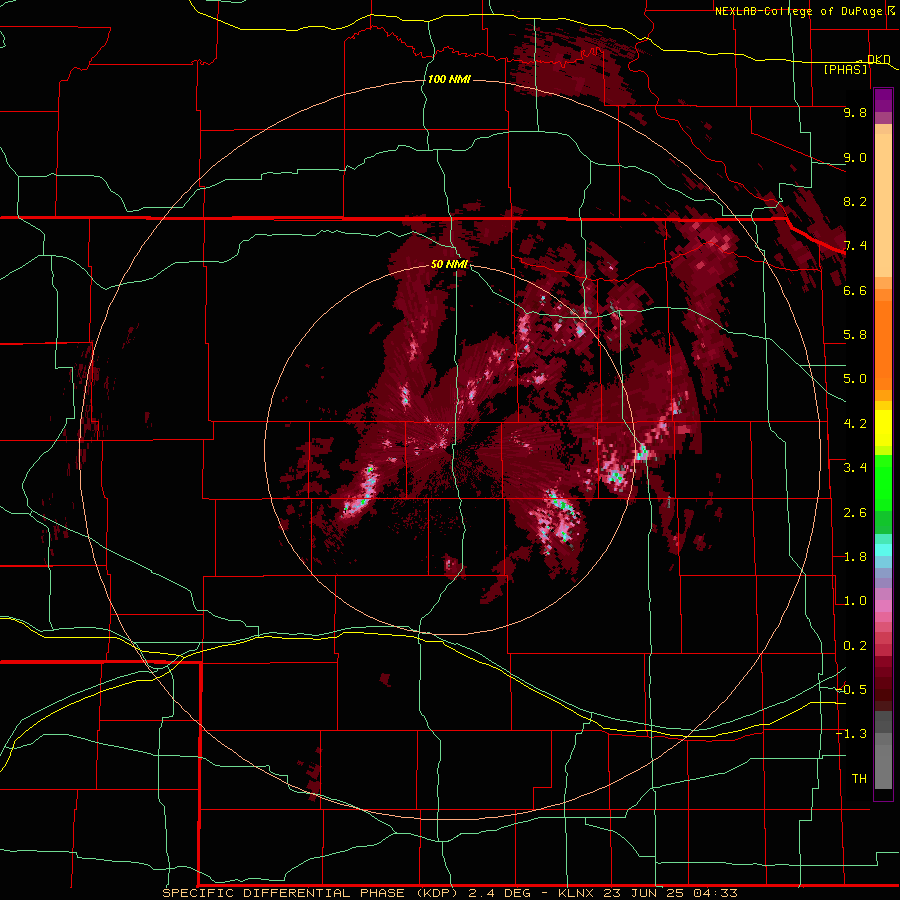Click the 5.0 scale value
Viewport: 900px width, 900px height.
(855, 379)
